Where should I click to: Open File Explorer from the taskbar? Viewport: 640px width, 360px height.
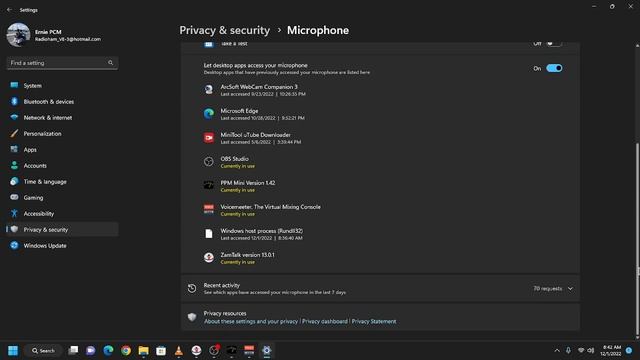pos(143,350)
